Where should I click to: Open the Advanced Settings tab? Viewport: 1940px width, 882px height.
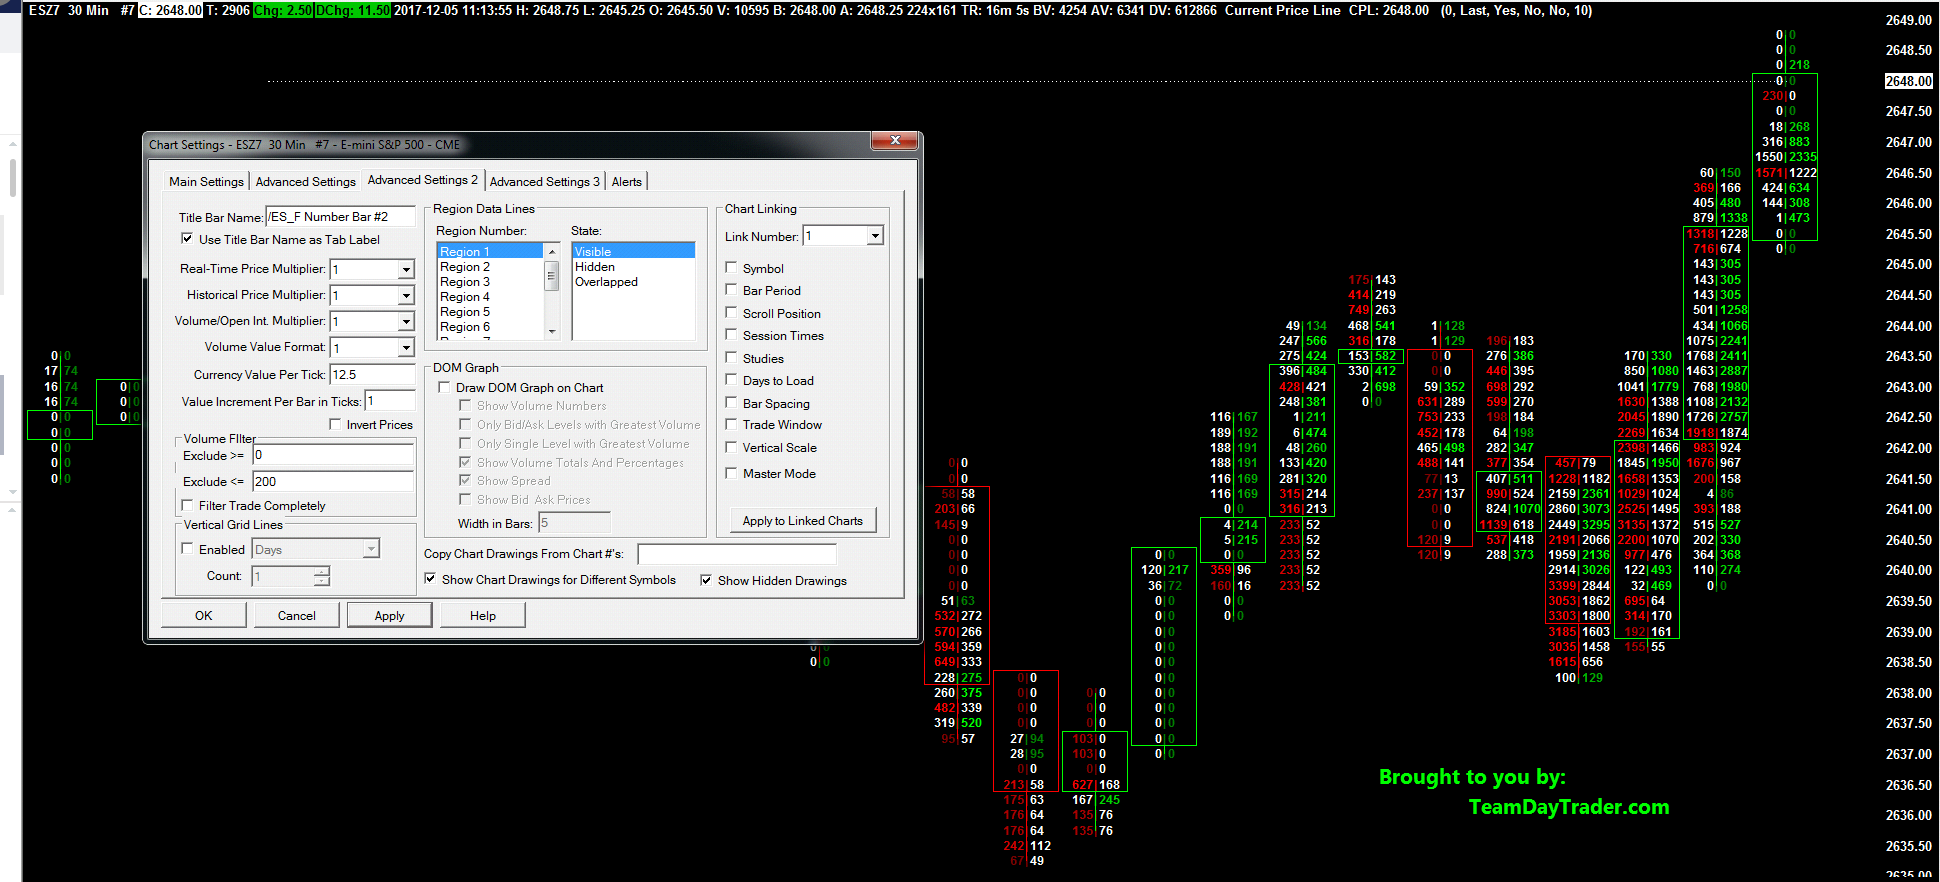pos(305,181)
